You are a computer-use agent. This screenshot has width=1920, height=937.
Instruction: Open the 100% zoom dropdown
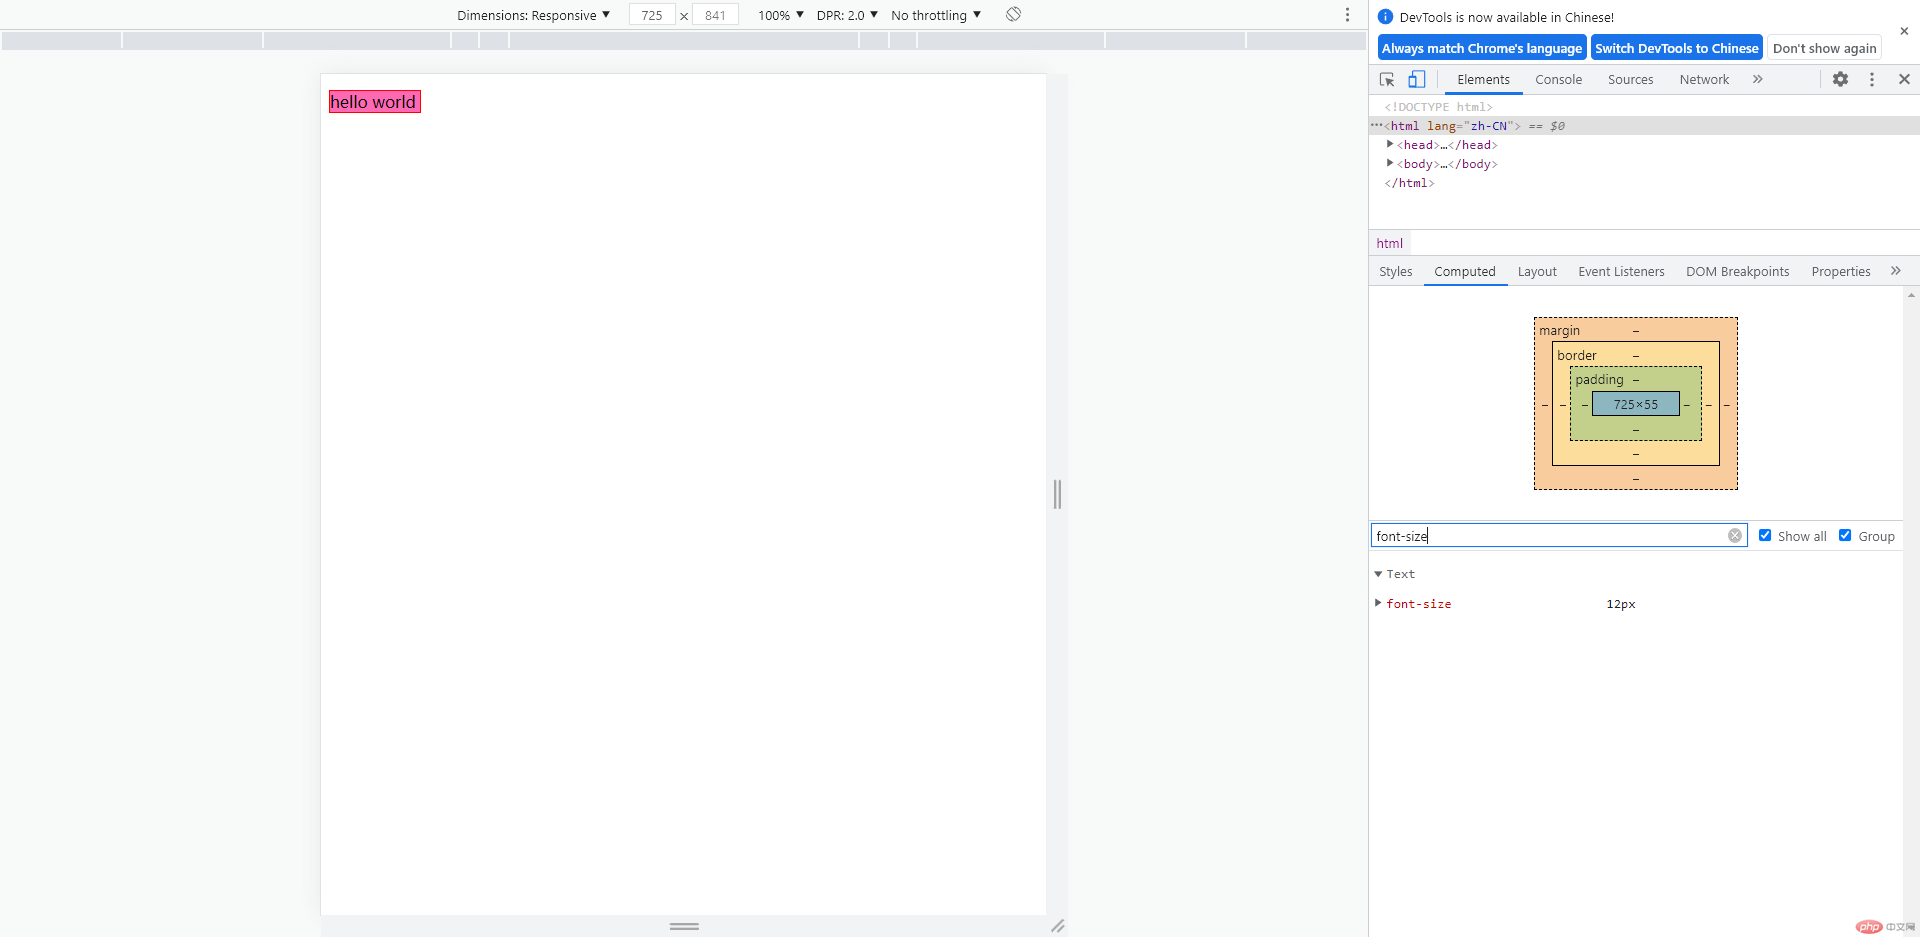780,15
